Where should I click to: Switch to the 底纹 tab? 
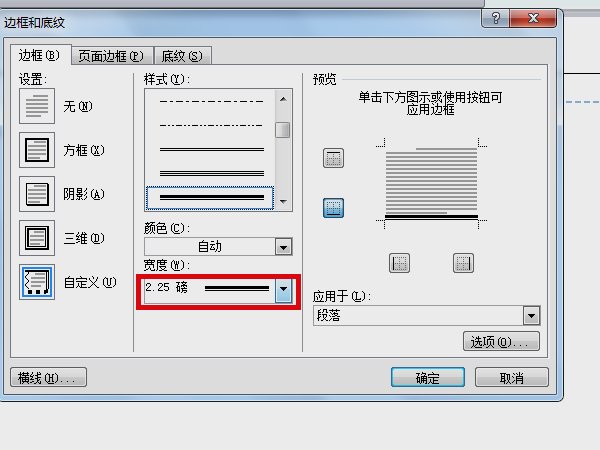(182, 56)
